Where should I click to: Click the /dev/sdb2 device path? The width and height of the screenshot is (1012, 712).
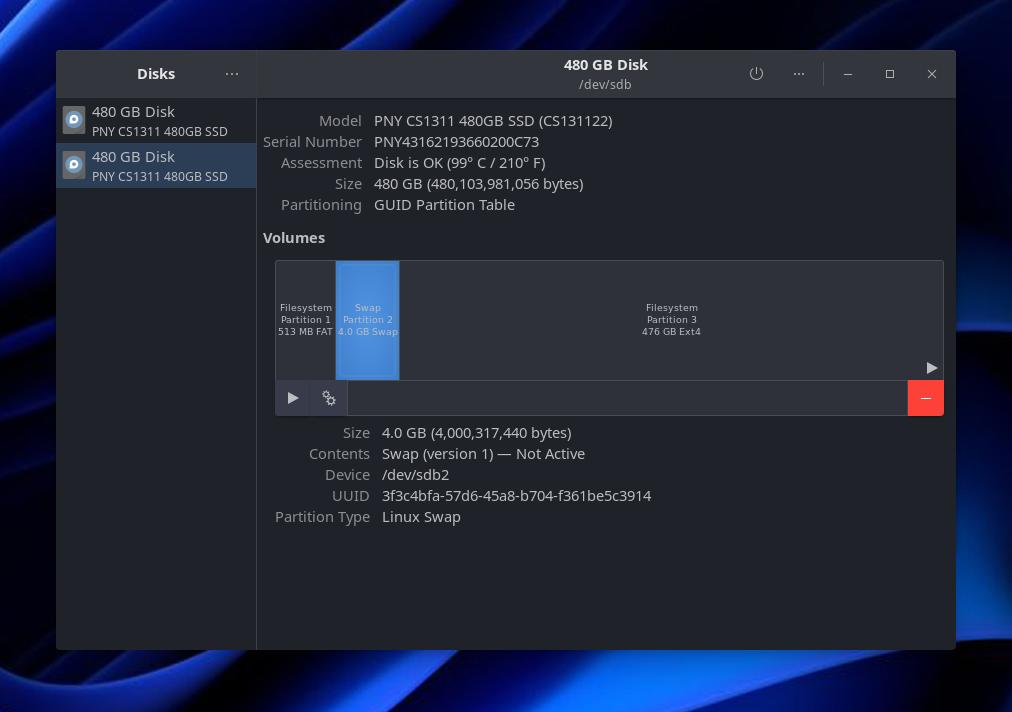pos(415,475)
